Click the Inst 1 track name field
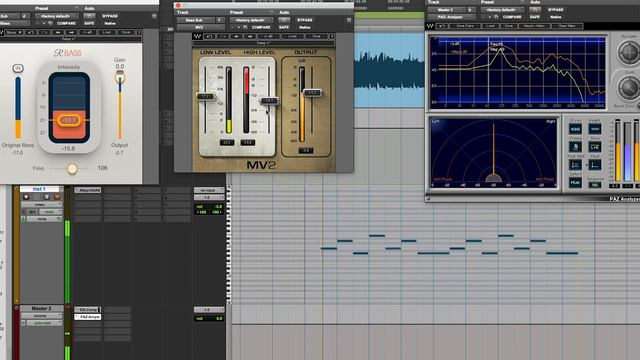640x360 pixels. tap(40, 189)
